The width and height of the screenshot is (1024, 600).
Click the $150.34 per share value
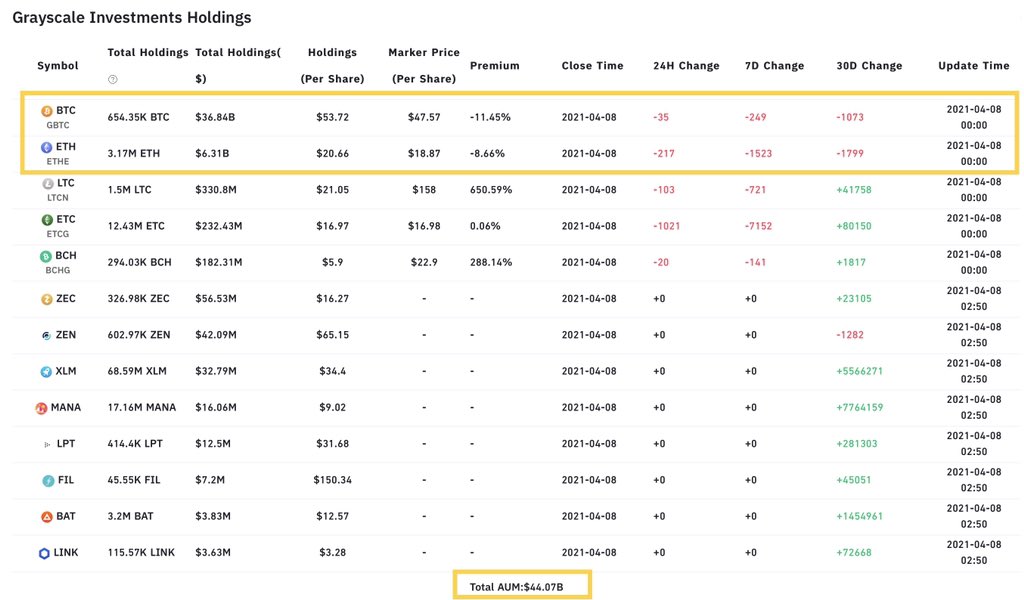[x=332, y=480]
